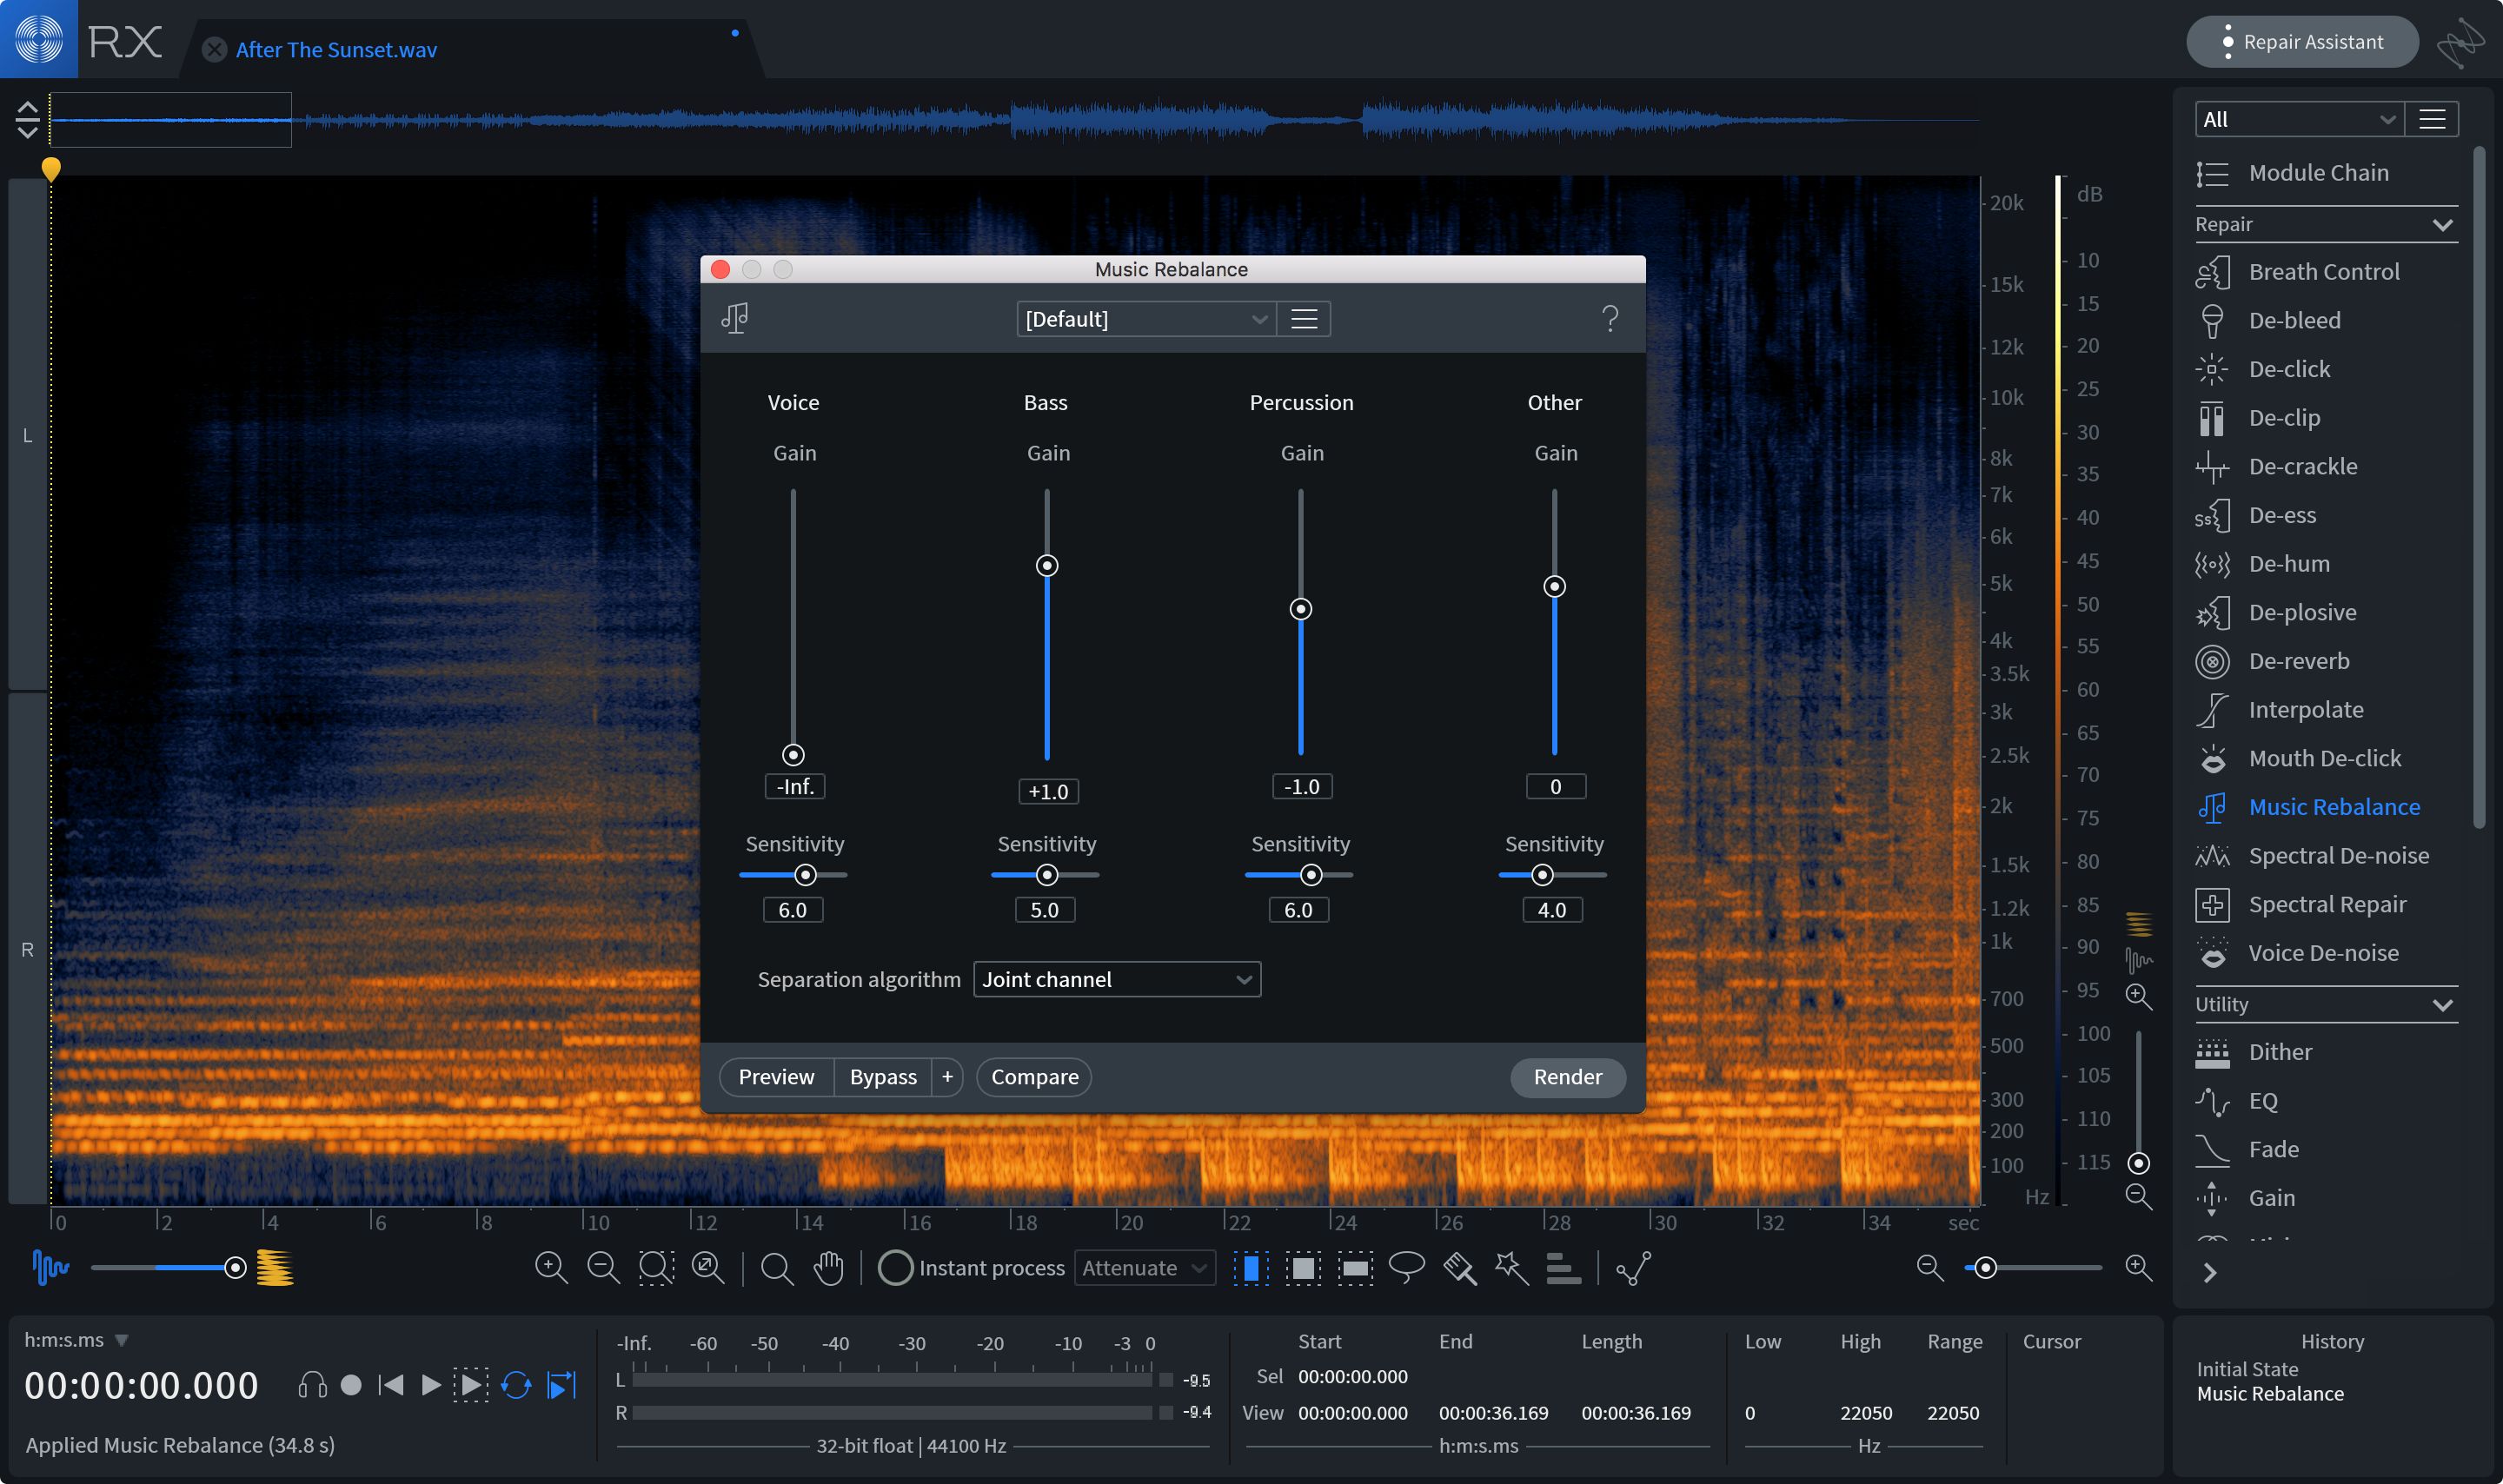2503x1484 pixels.
Task: Click Preview to audition rebalance settings
Action: pyautogui.click(x=773, y=1076)
